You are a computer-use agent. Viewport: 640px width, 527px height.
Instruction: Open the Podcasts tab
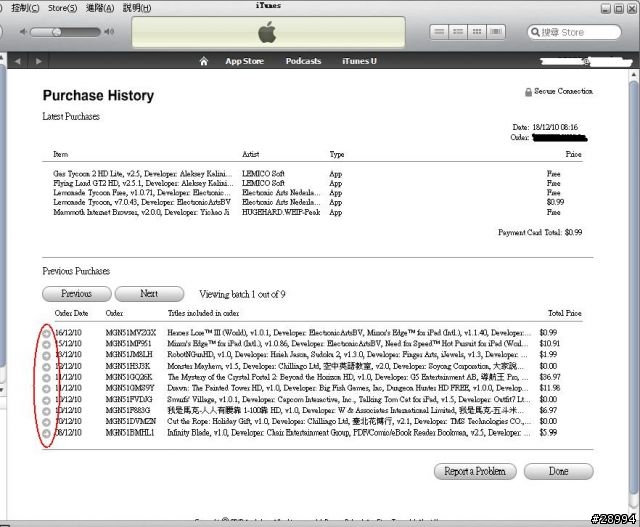(303, 61)
